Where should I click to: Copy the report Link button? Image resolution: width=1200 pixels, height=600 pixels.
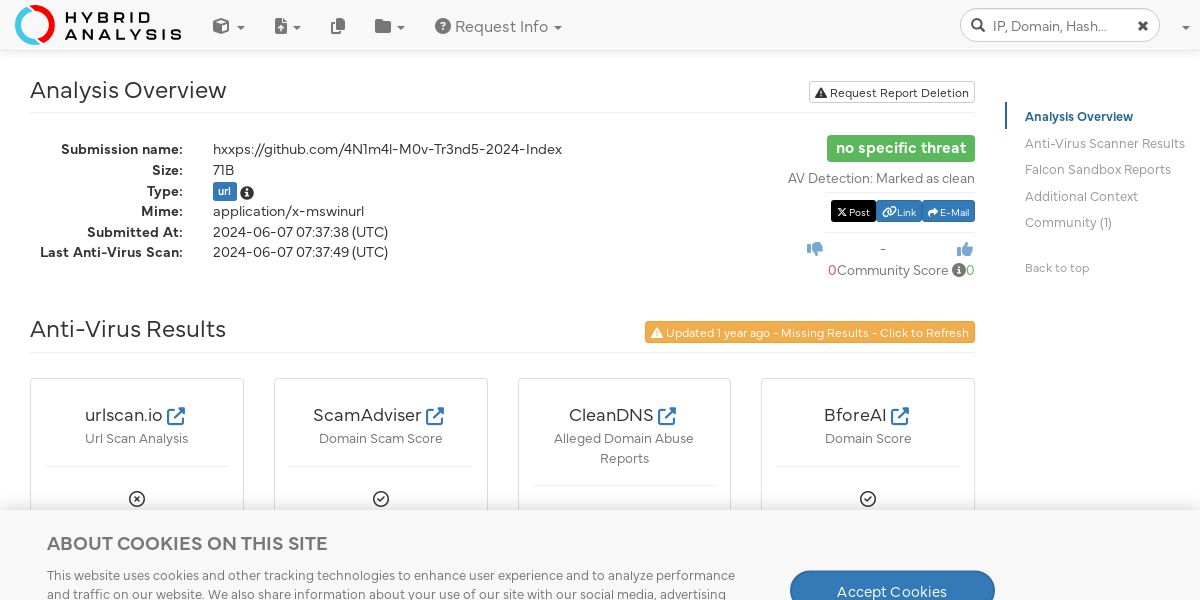coord(899,212)
